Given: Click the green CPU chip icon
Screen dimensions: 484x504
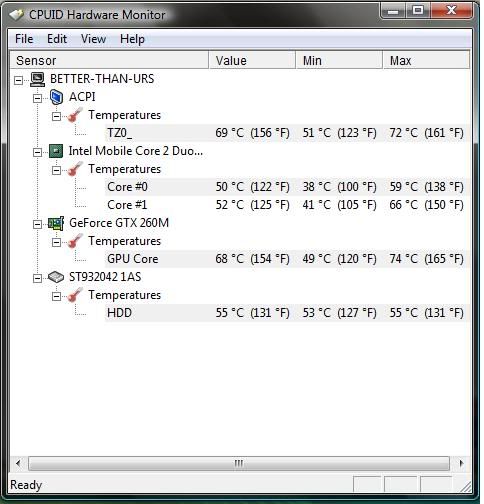Looking at the screenshot, I should [x=56, y=151].
